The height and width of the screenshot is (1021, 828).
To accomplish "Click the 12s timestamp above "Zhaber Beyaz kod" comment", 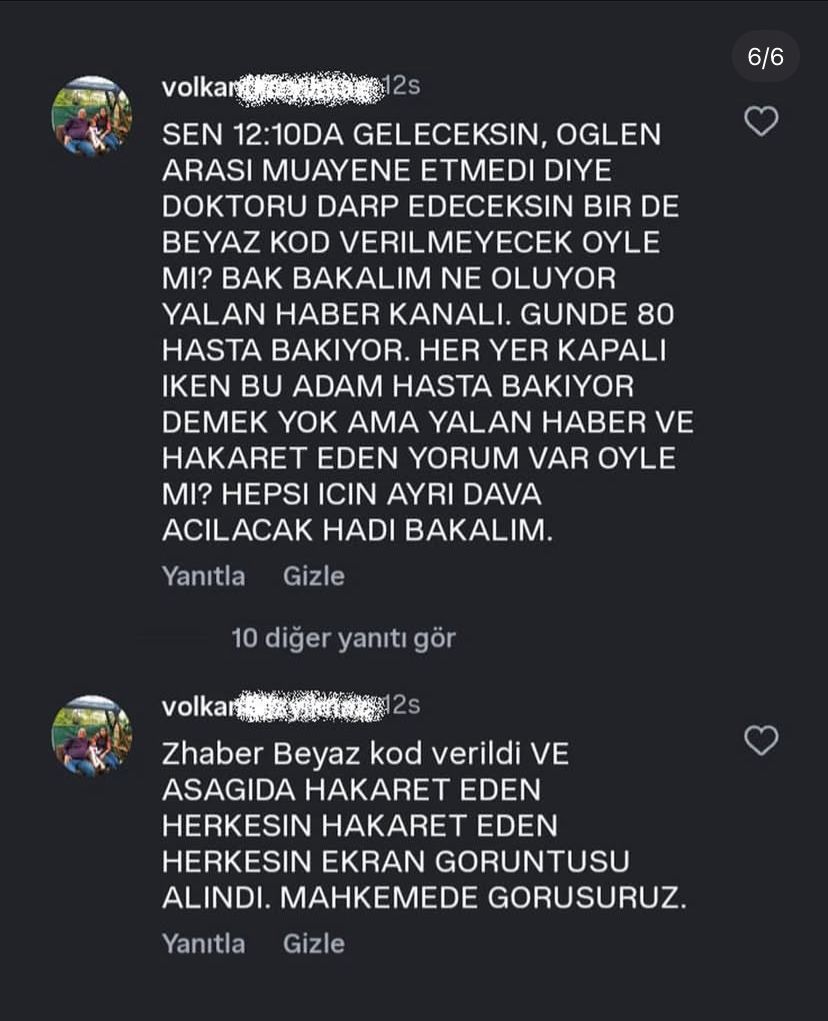I will point(402,706).
